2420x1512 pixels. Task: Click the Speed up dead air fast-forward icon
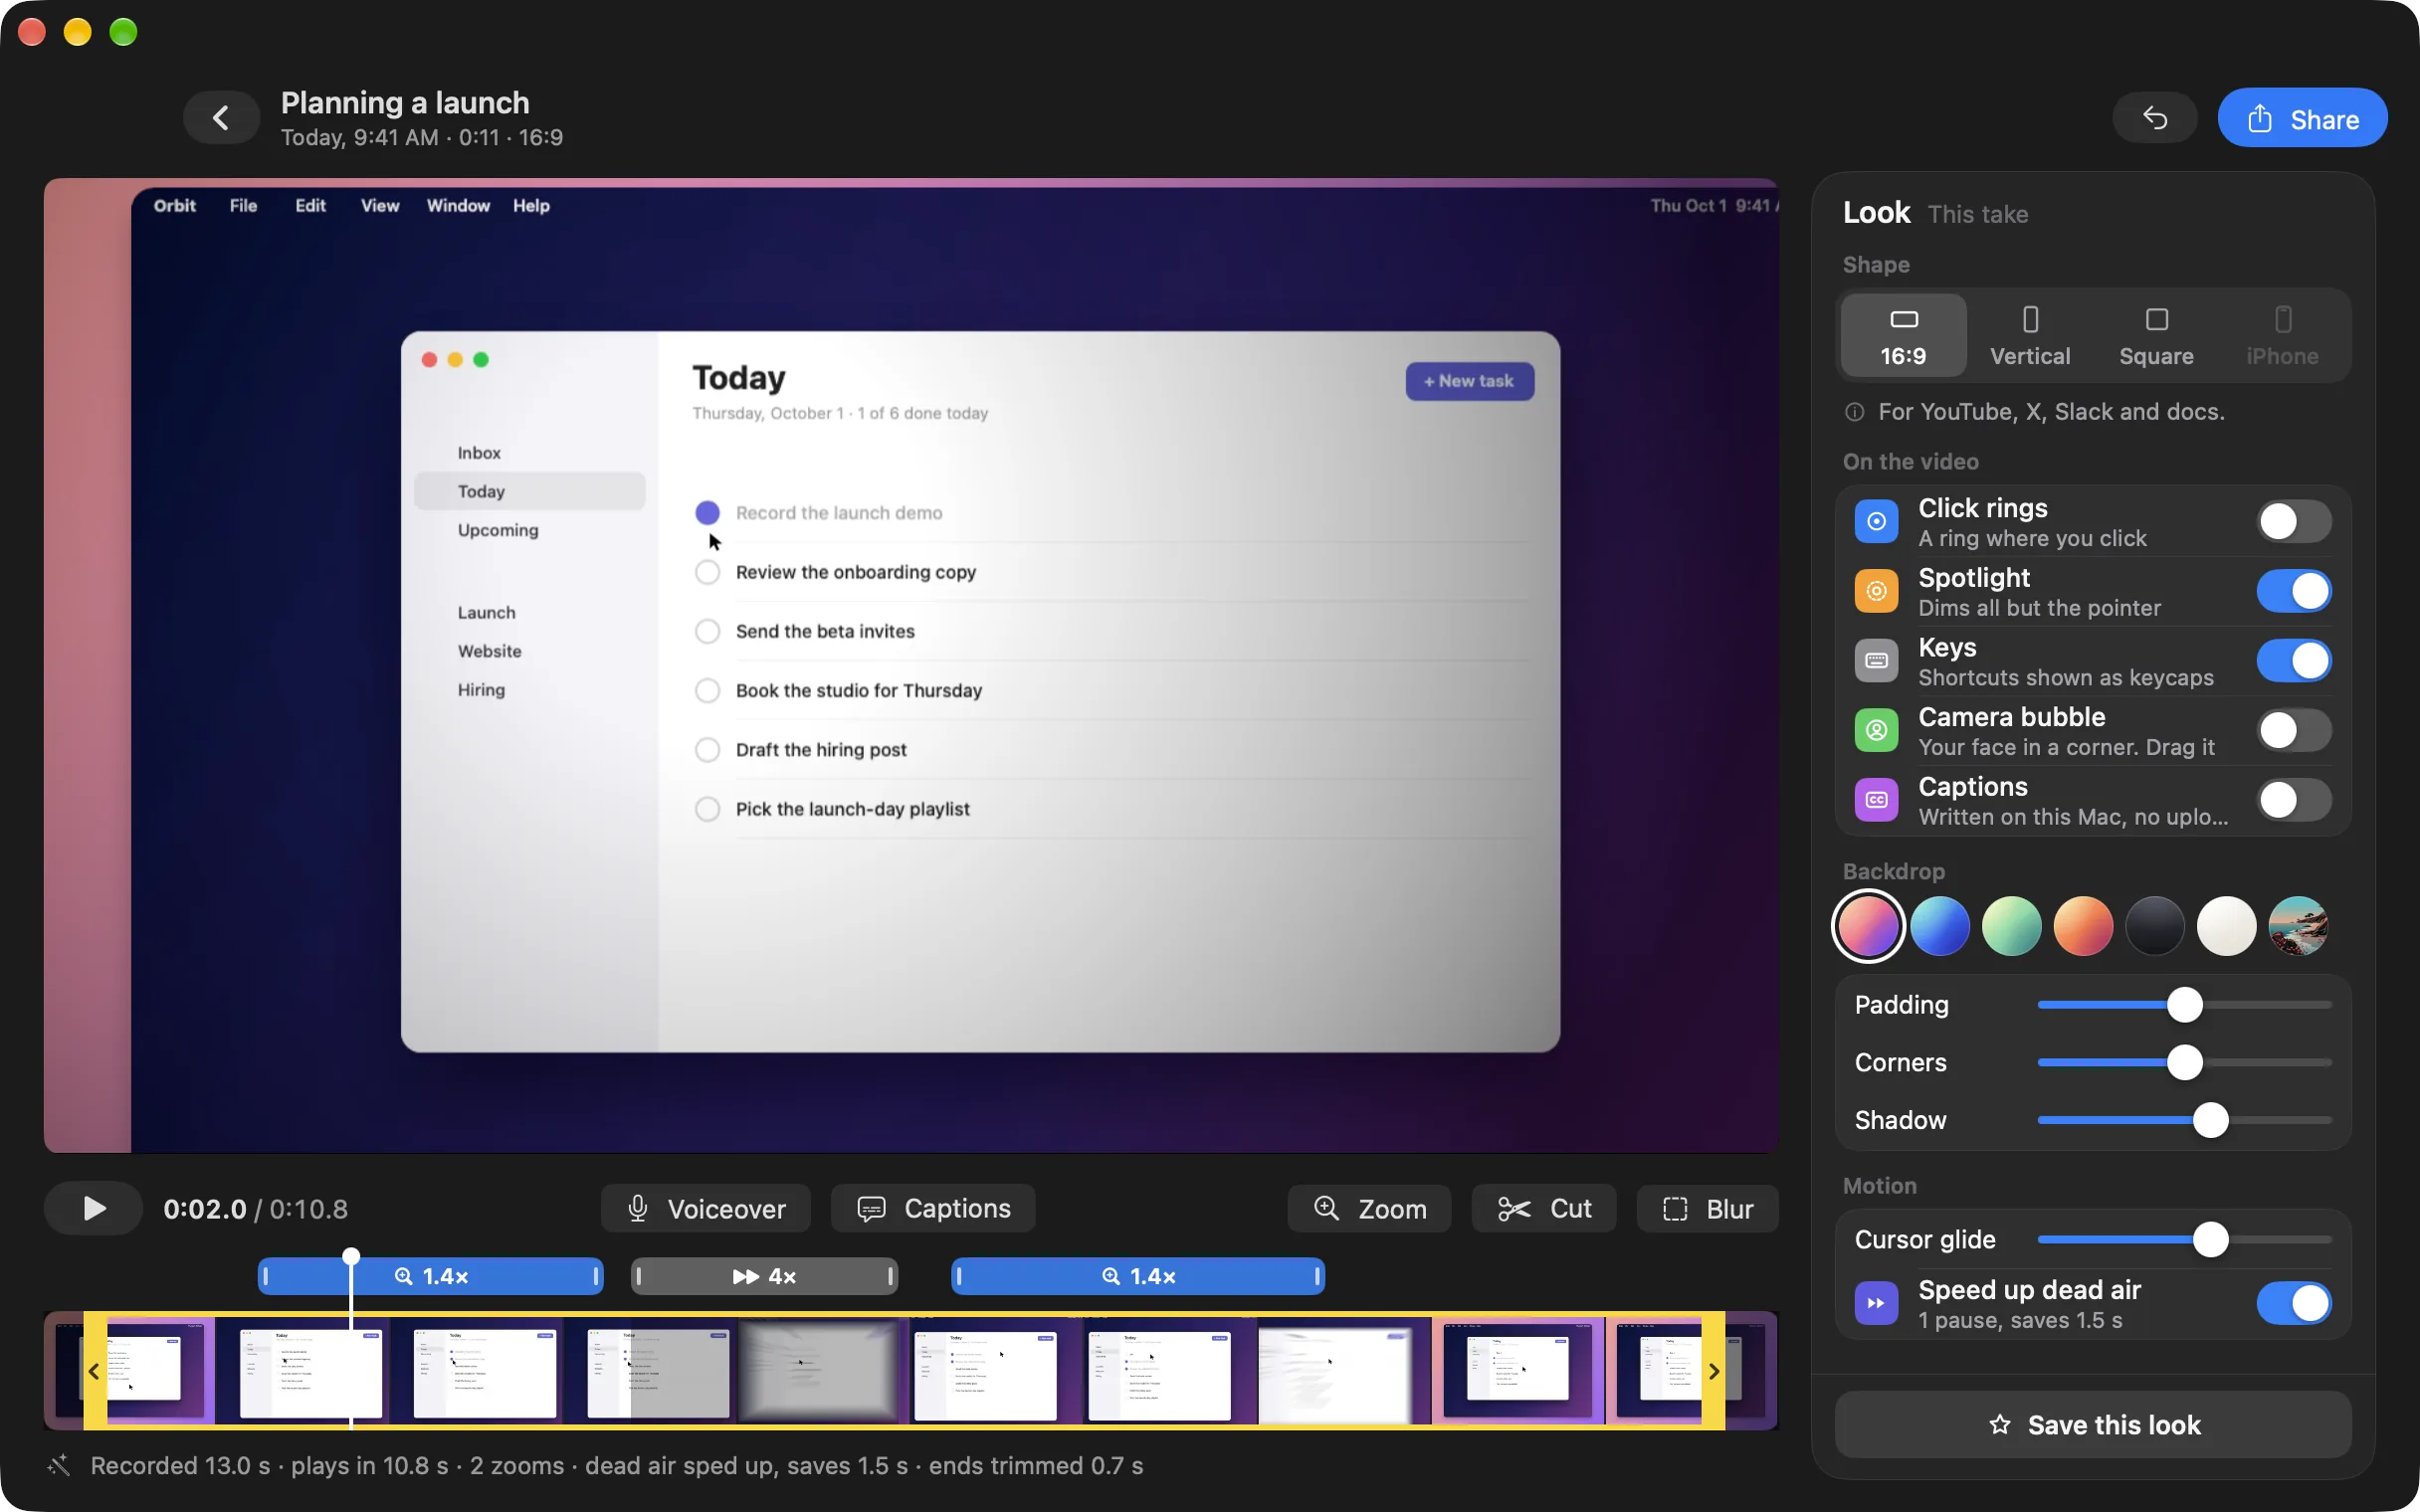(1876, 1303)
